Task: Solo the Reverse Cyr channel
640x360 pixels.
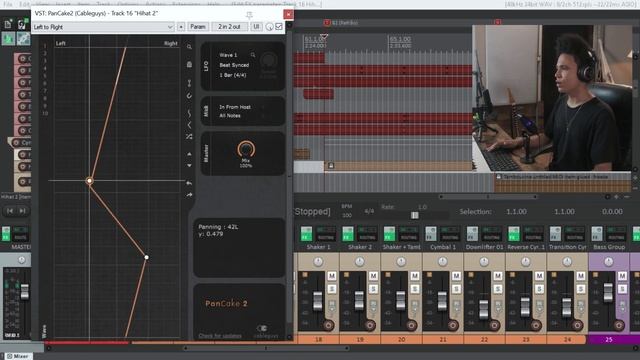Action: (539, 289)
